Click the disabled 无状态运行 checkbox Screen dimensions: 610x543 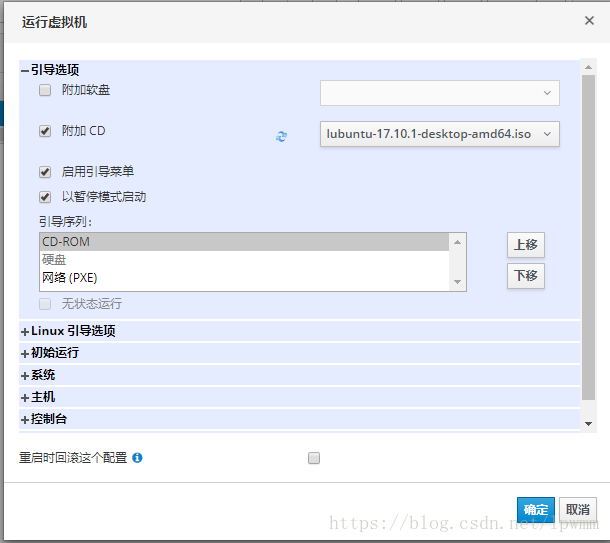coord(45,304)
